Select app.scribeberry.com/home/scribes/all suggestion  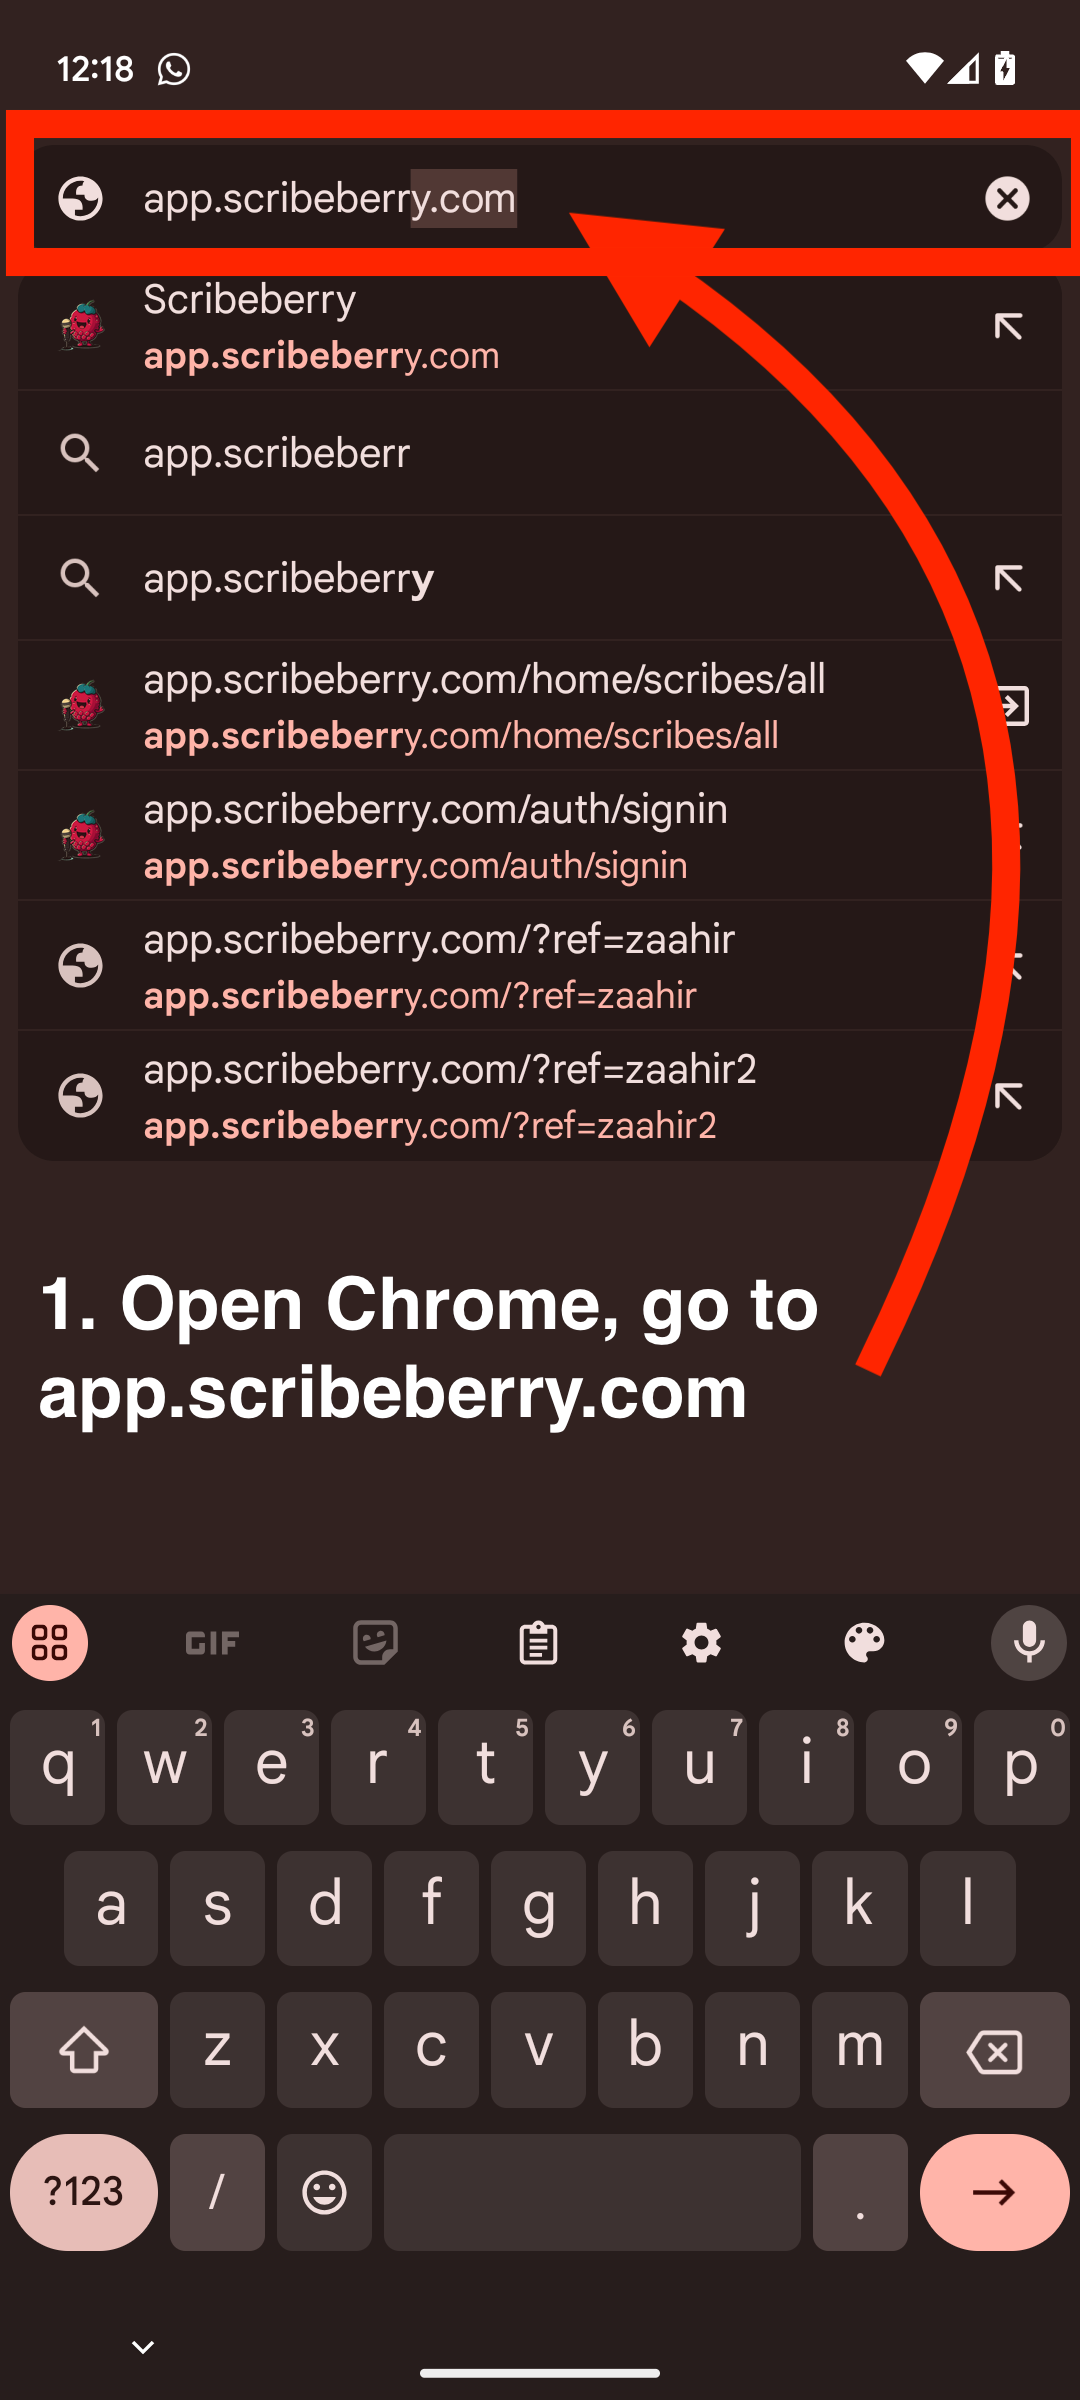(540, 706)
